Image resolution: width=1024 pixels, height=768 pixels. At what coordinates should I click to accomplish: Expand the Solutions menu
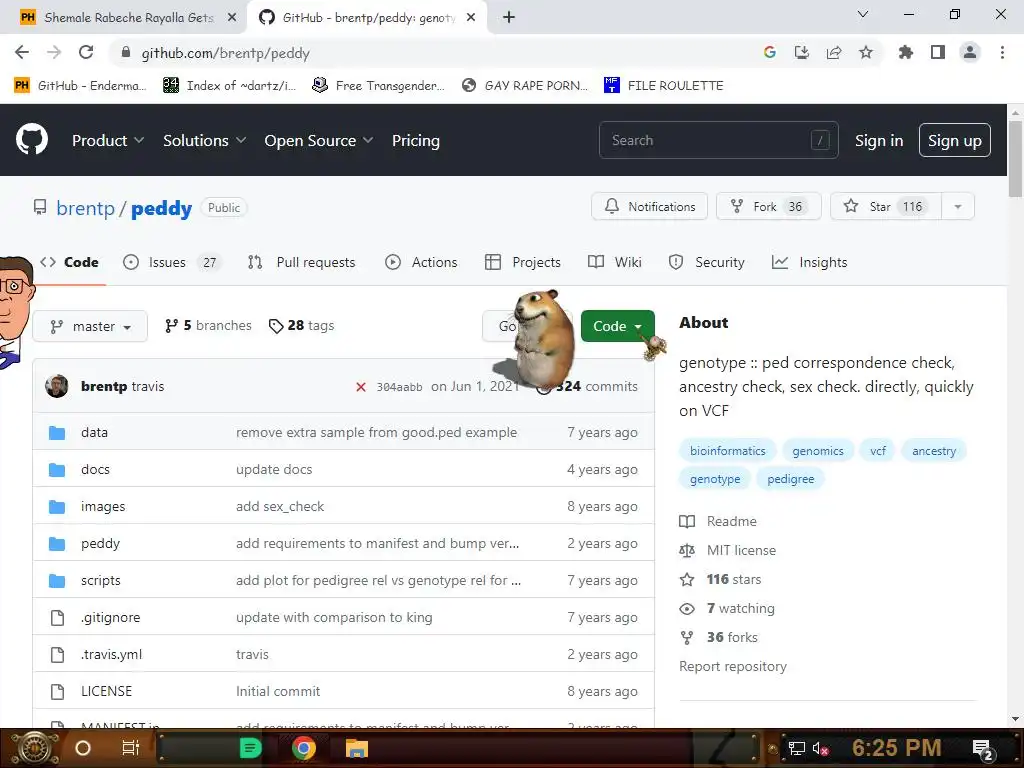tap(204, 140)
